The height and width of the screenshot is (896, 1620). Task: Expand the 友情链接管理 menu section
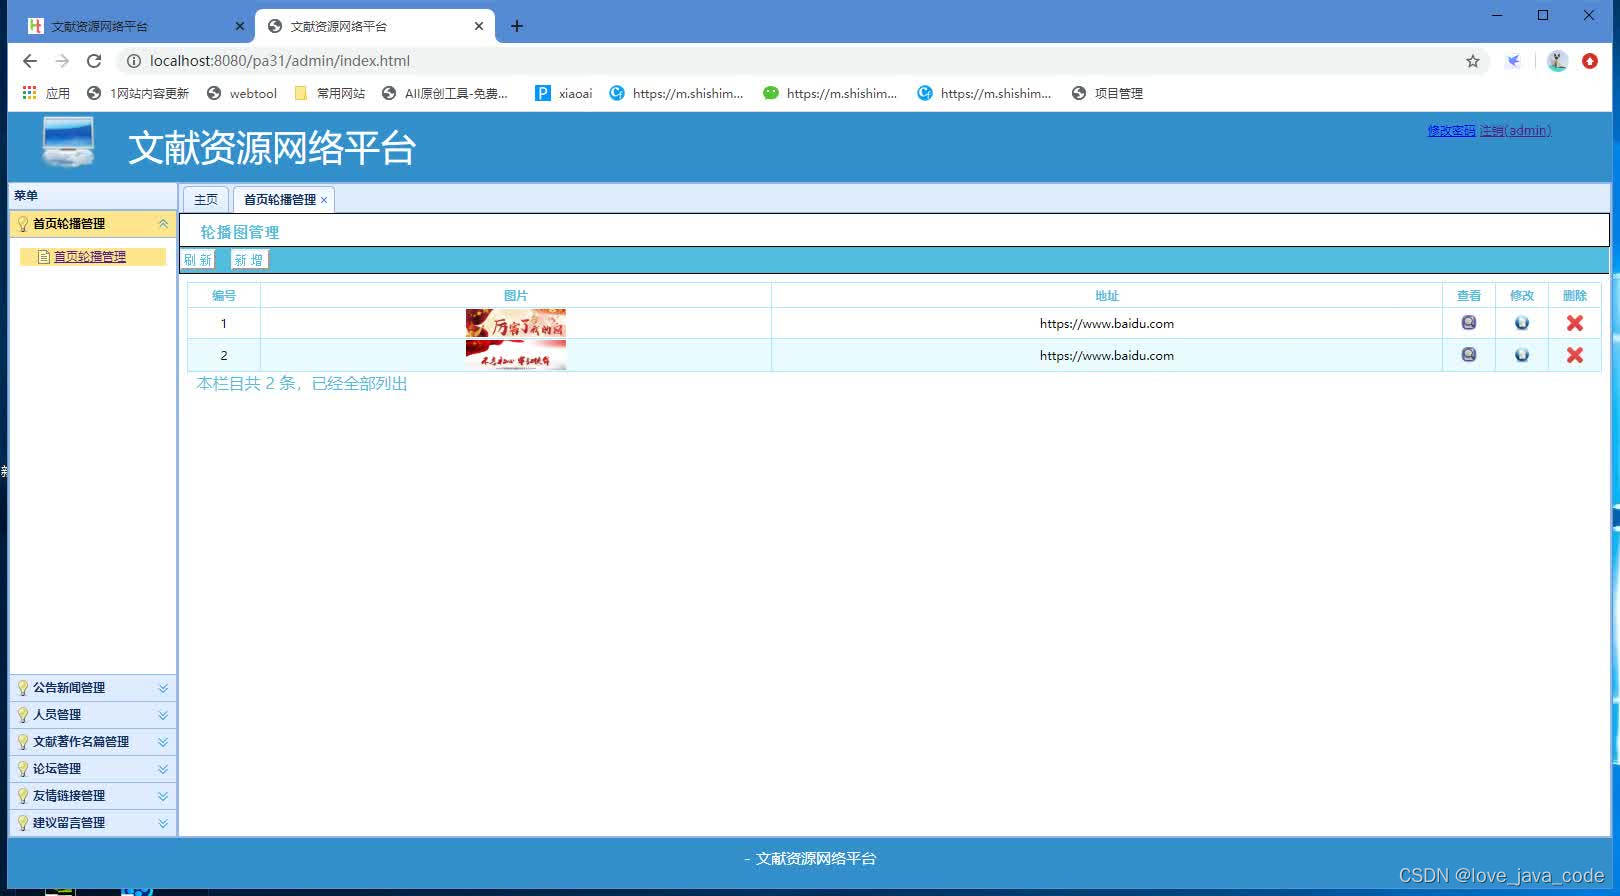pos(163,796)
